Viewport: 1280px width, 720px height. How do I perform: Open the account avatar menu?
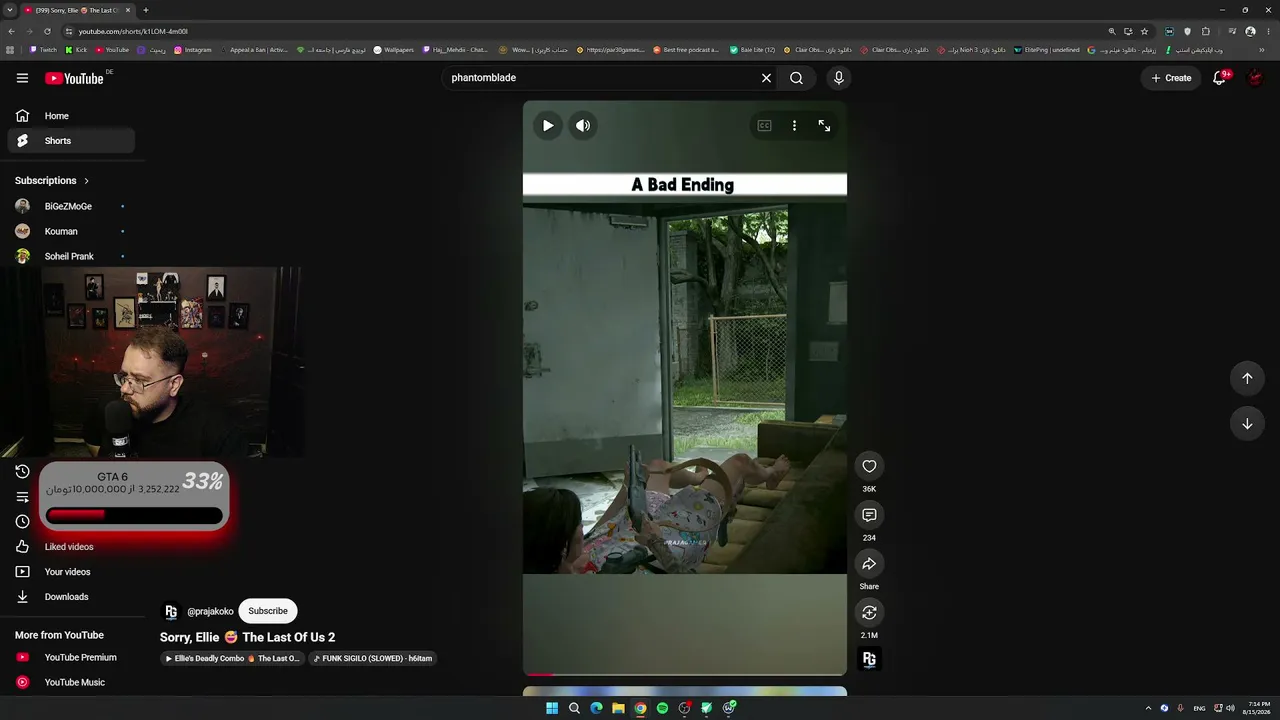[1255, 78]
